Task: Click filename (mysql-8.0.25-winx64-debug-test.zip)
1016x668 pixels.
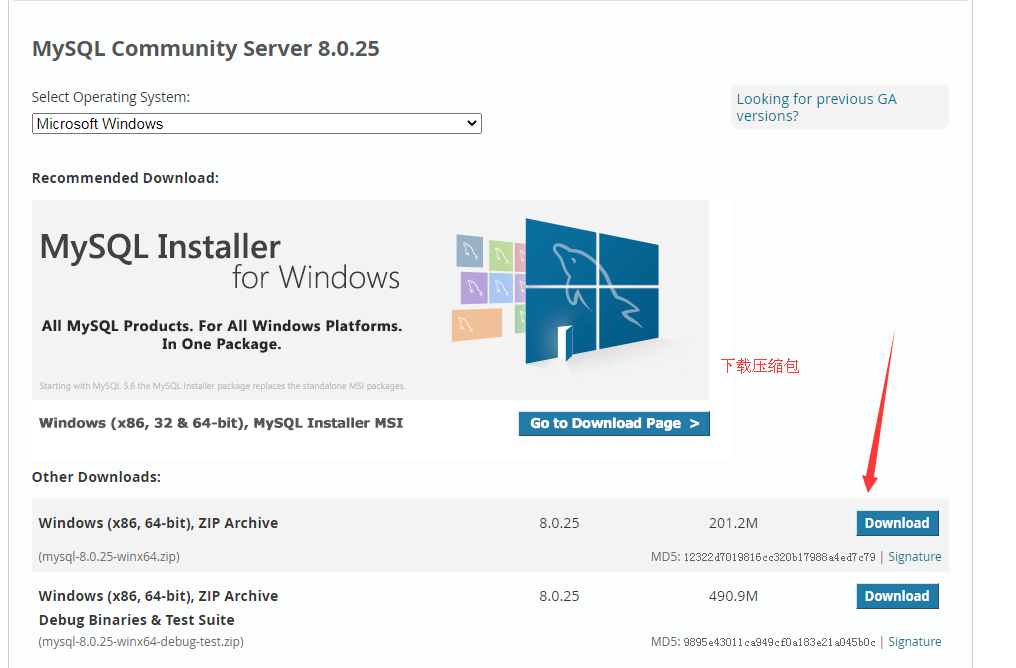Action: point(141,641)
